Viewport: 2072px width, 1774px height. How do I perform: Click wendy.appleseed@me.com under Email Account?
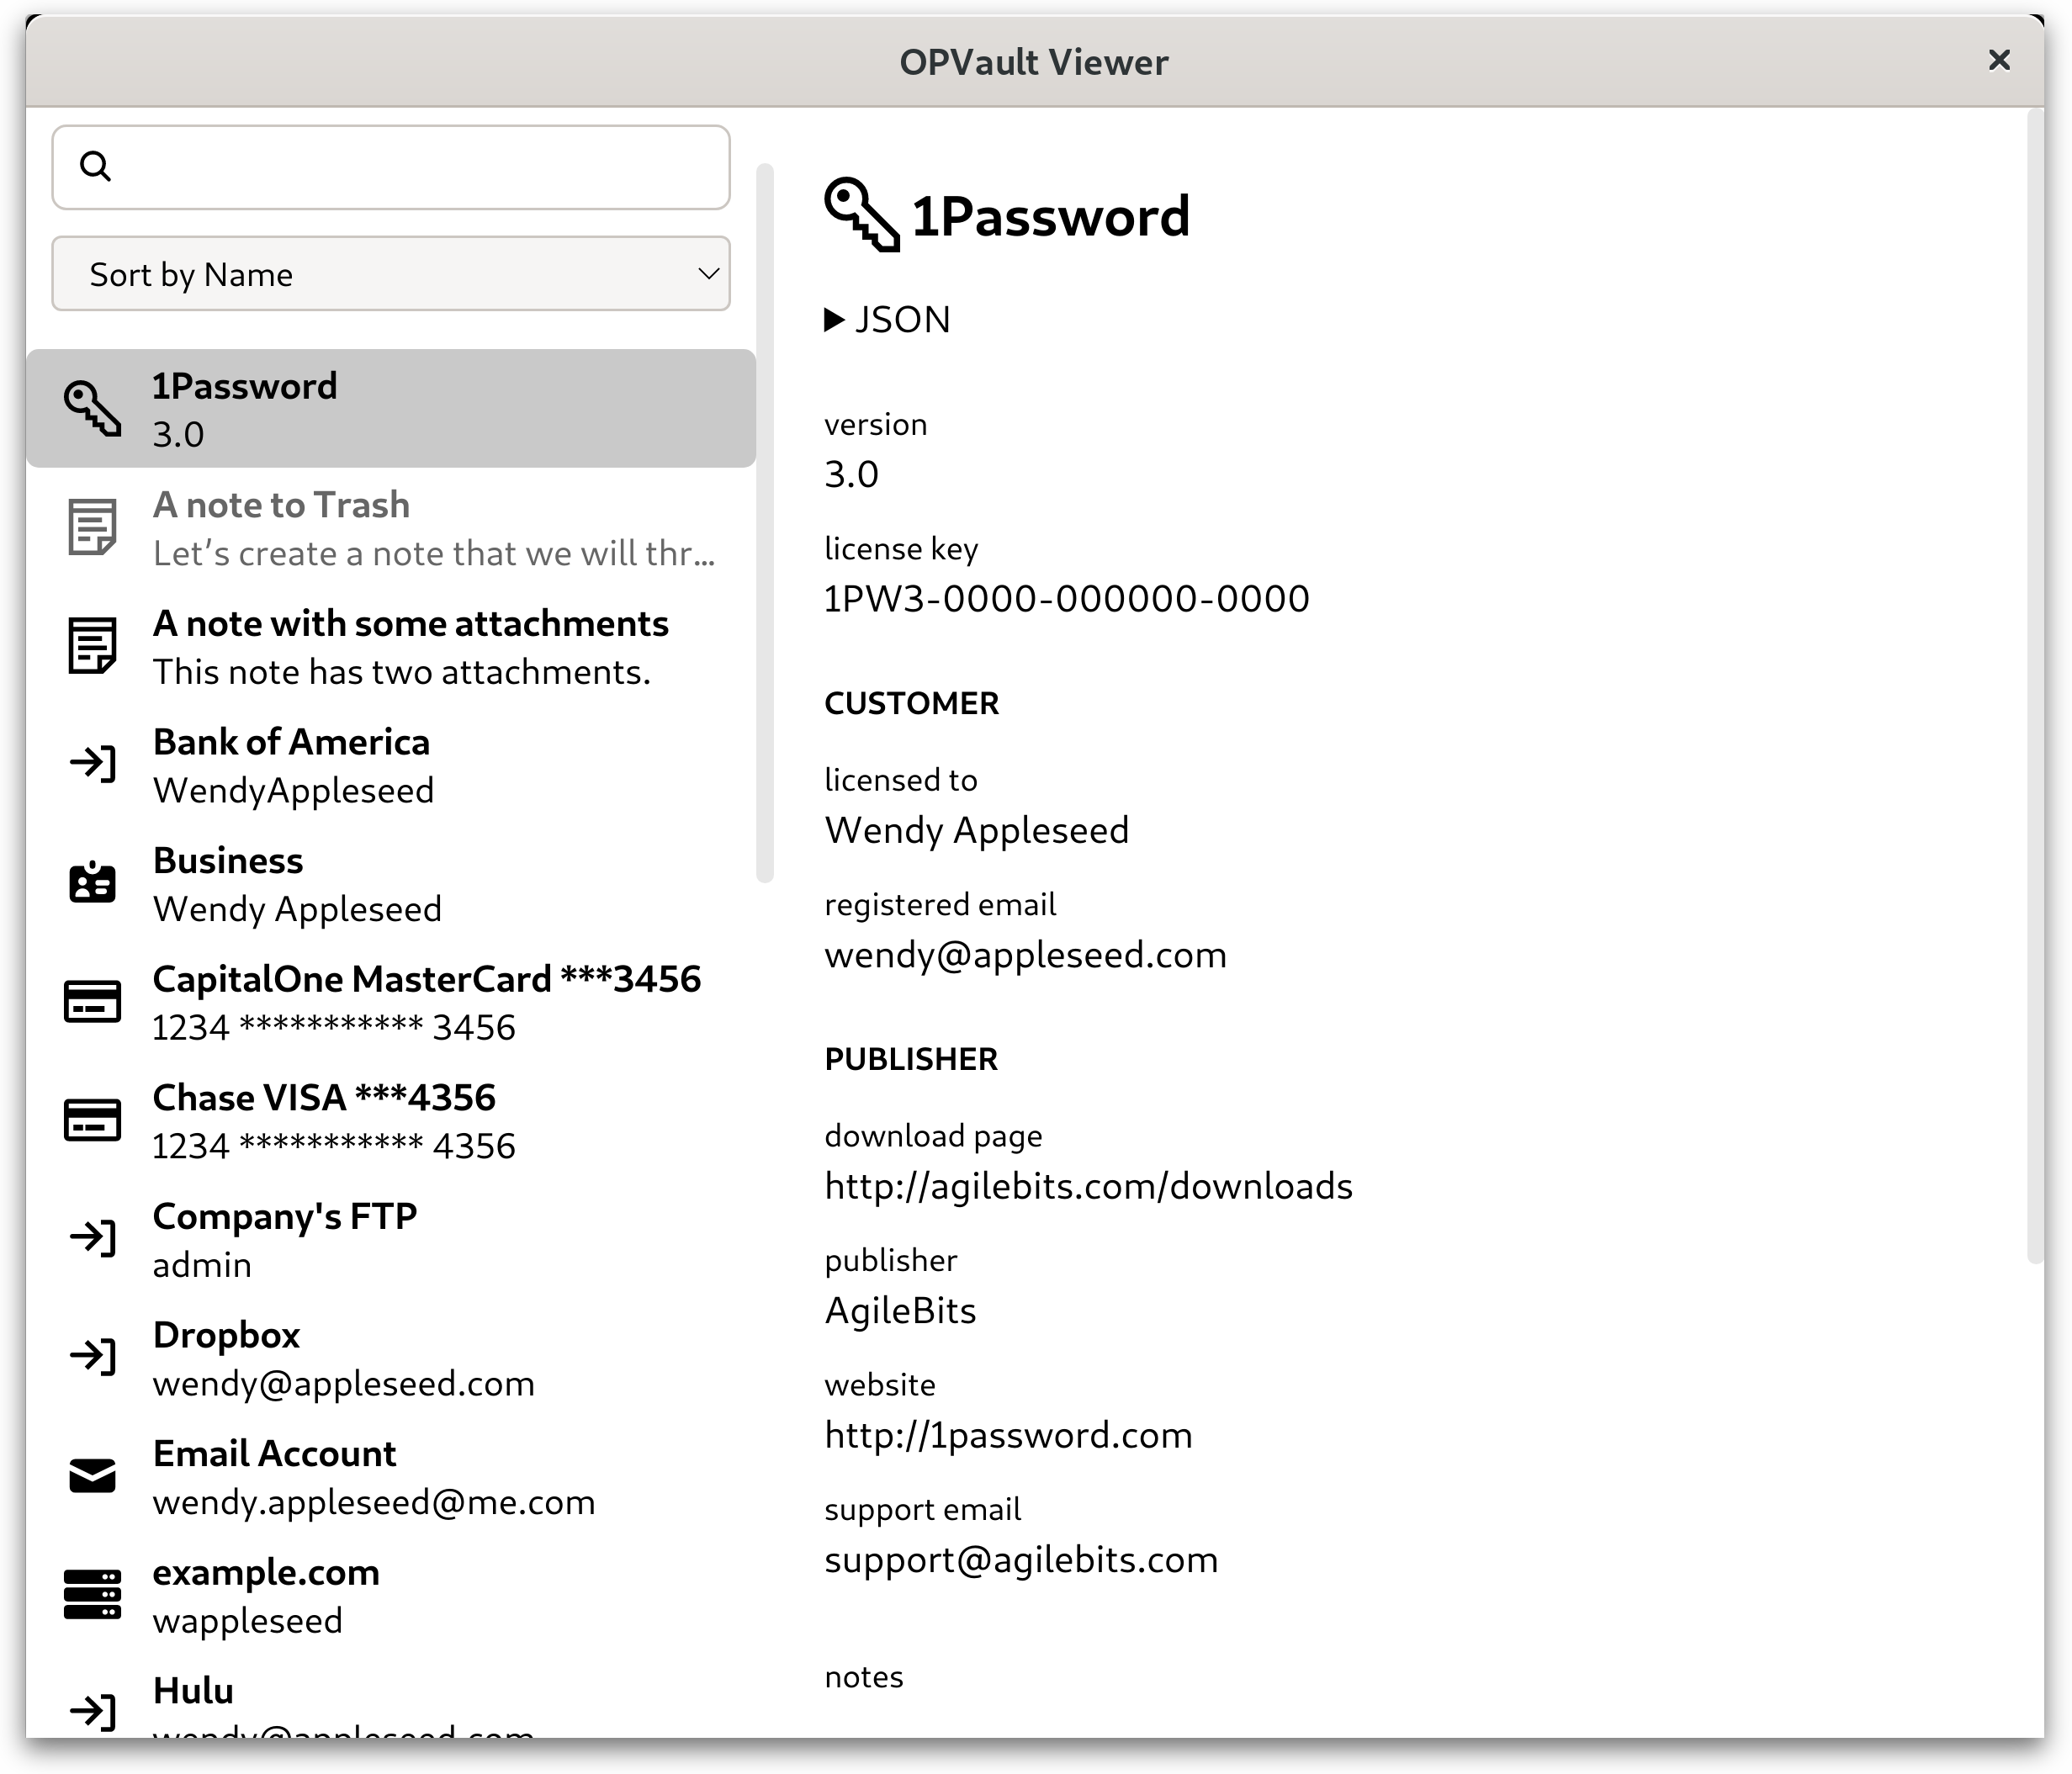(x=374, y=1502)
